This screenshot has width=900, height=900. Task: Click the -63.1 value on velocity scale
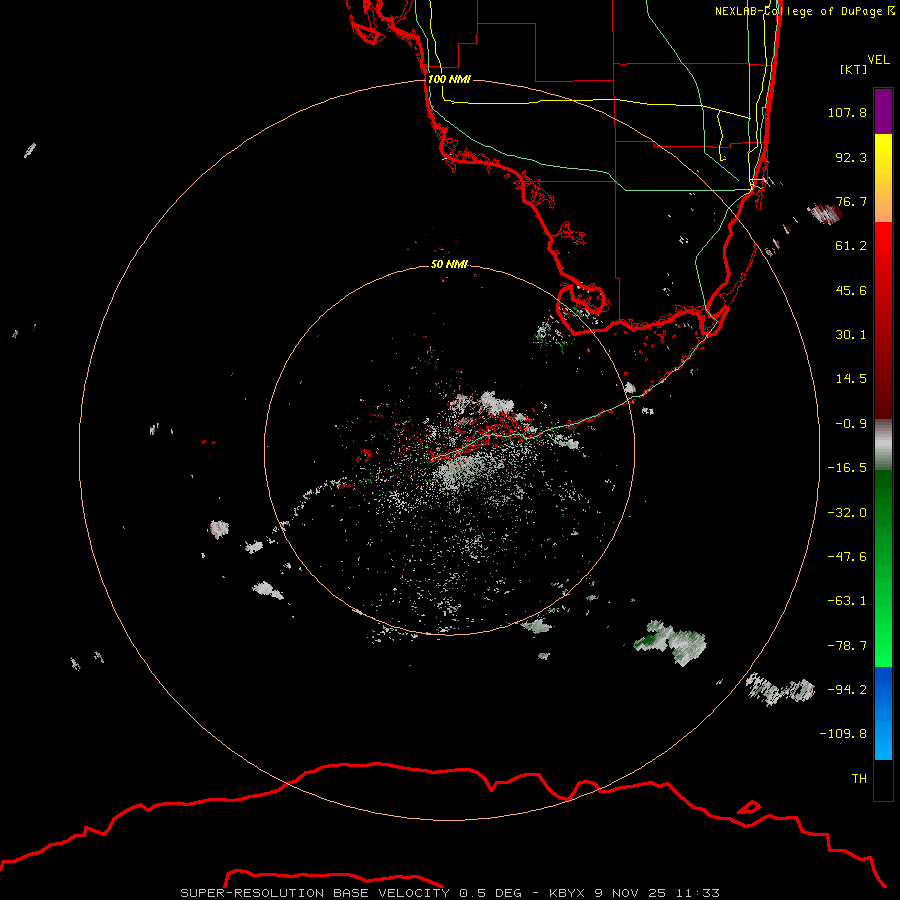point(847,601)
